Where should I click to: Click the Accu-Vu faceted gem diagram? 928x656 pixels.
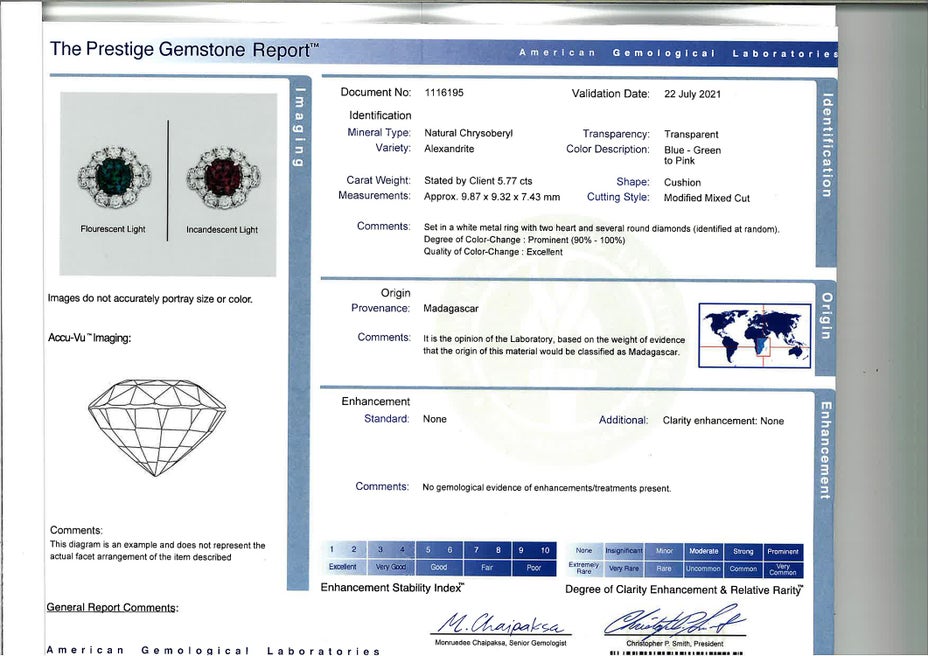(157, 425)
